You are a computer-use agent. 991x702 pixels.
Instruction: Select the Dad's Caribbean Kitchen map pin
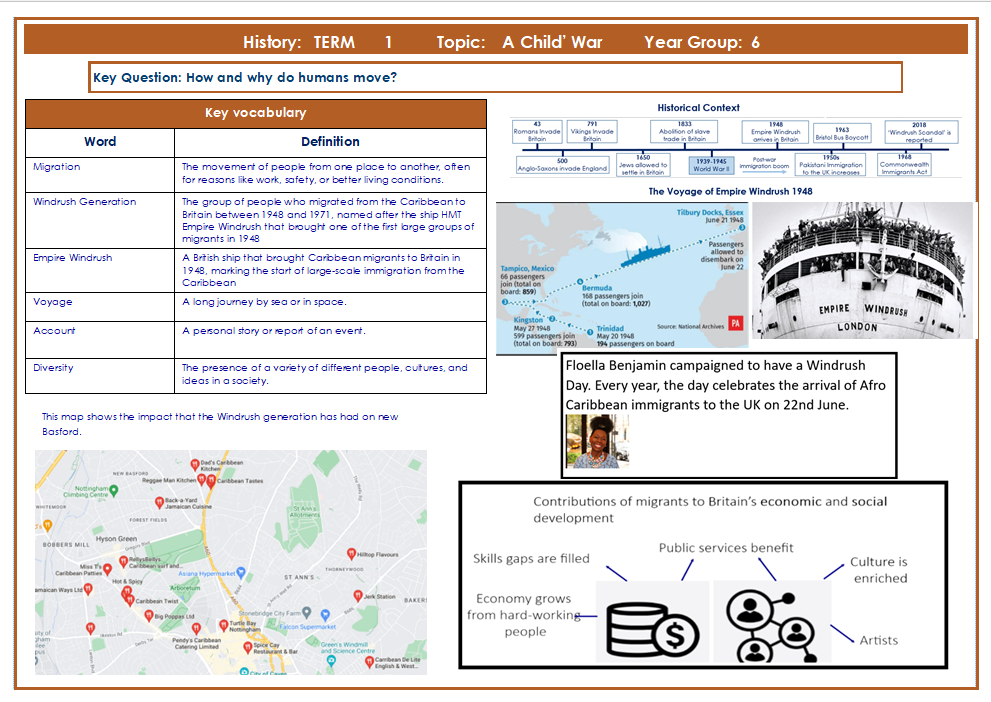coord(195,465)
